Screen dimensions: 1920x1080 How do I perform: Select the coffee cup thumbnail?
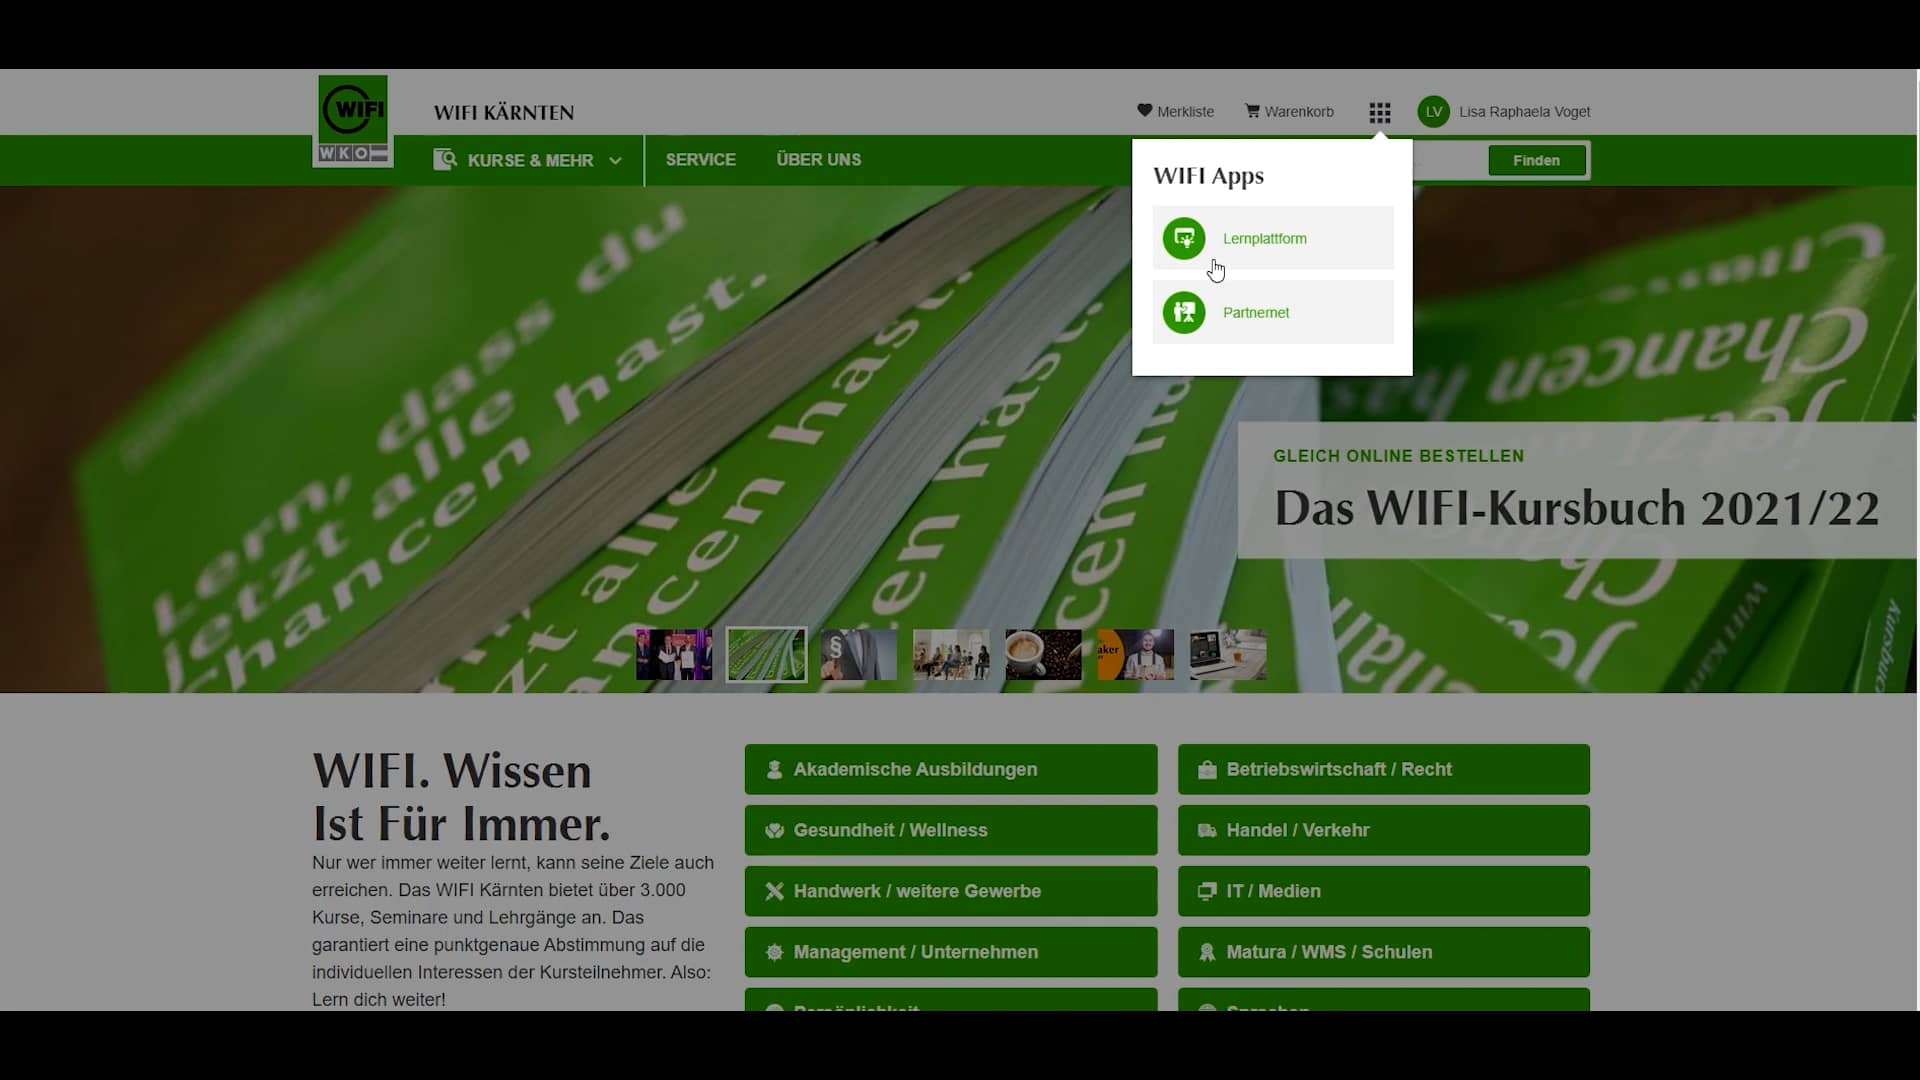pyautogui.click(x=1043, y=655)
